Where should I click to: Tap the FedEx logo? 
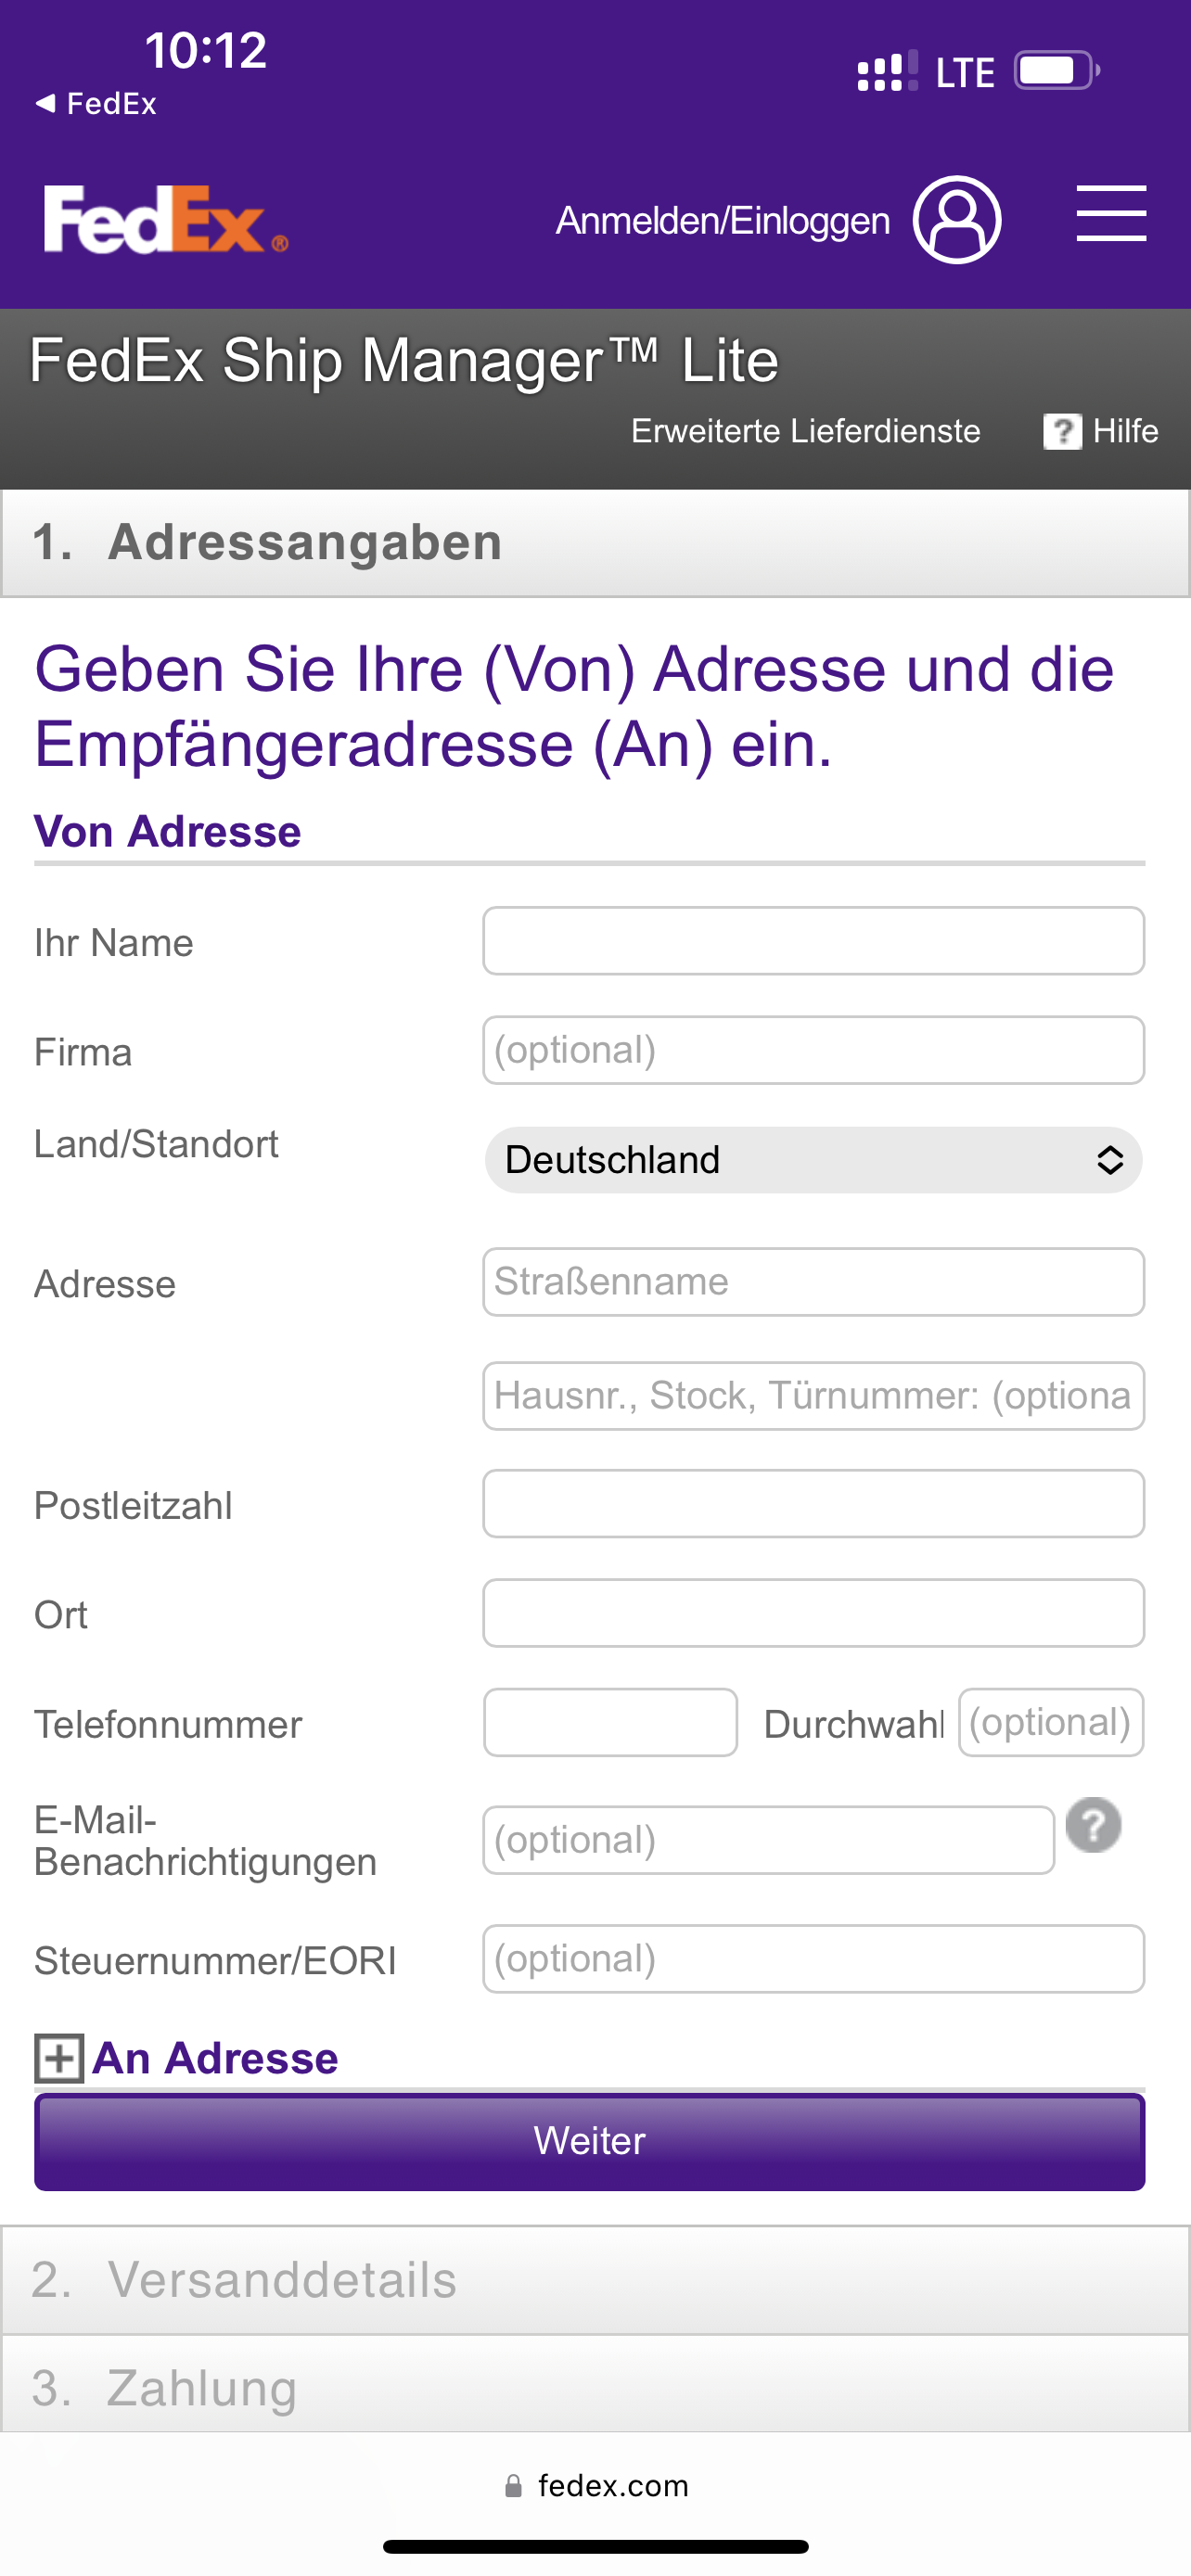165,220
